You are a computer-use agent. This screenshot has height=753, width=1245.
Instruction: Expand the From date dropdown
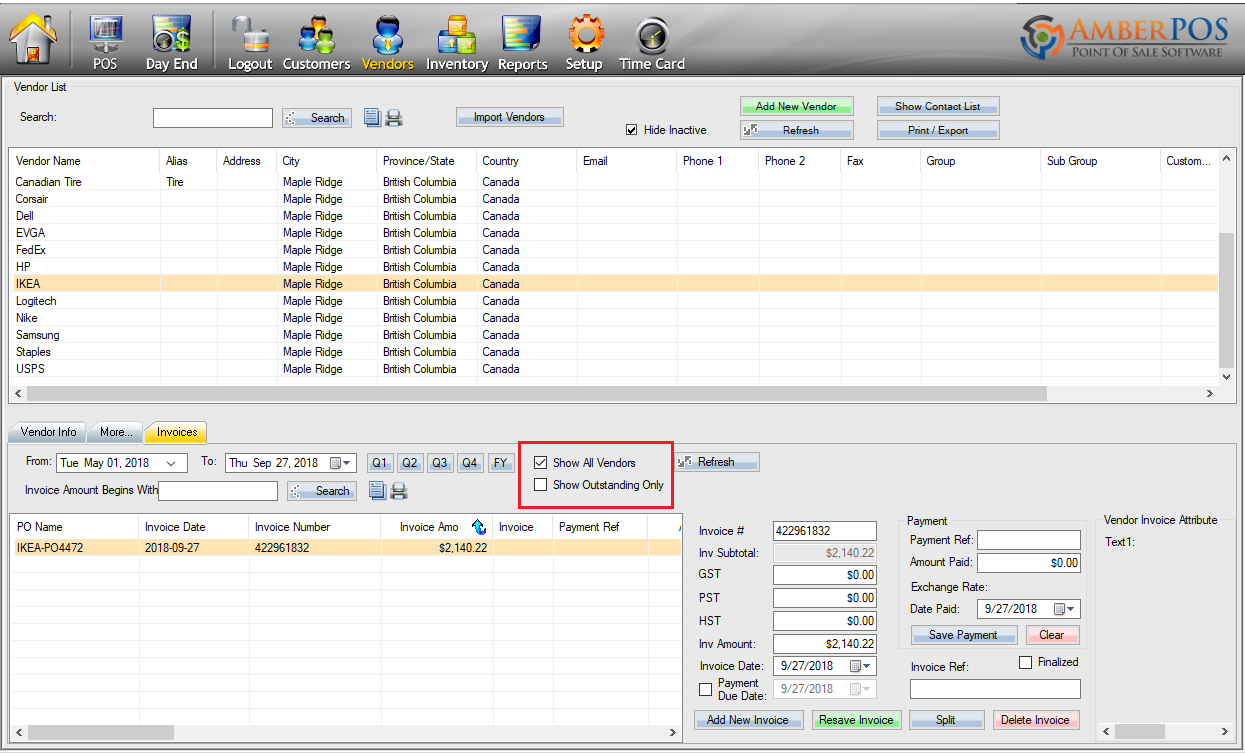pos(174,463)
